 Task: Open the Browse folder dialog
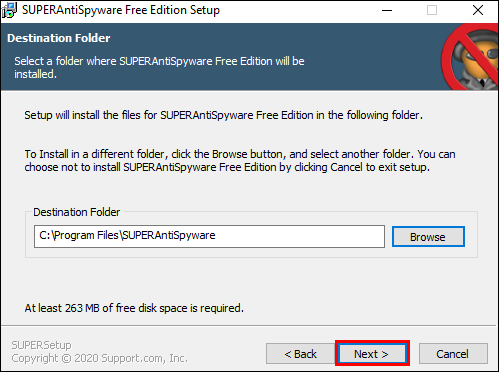tap(428, 237)
